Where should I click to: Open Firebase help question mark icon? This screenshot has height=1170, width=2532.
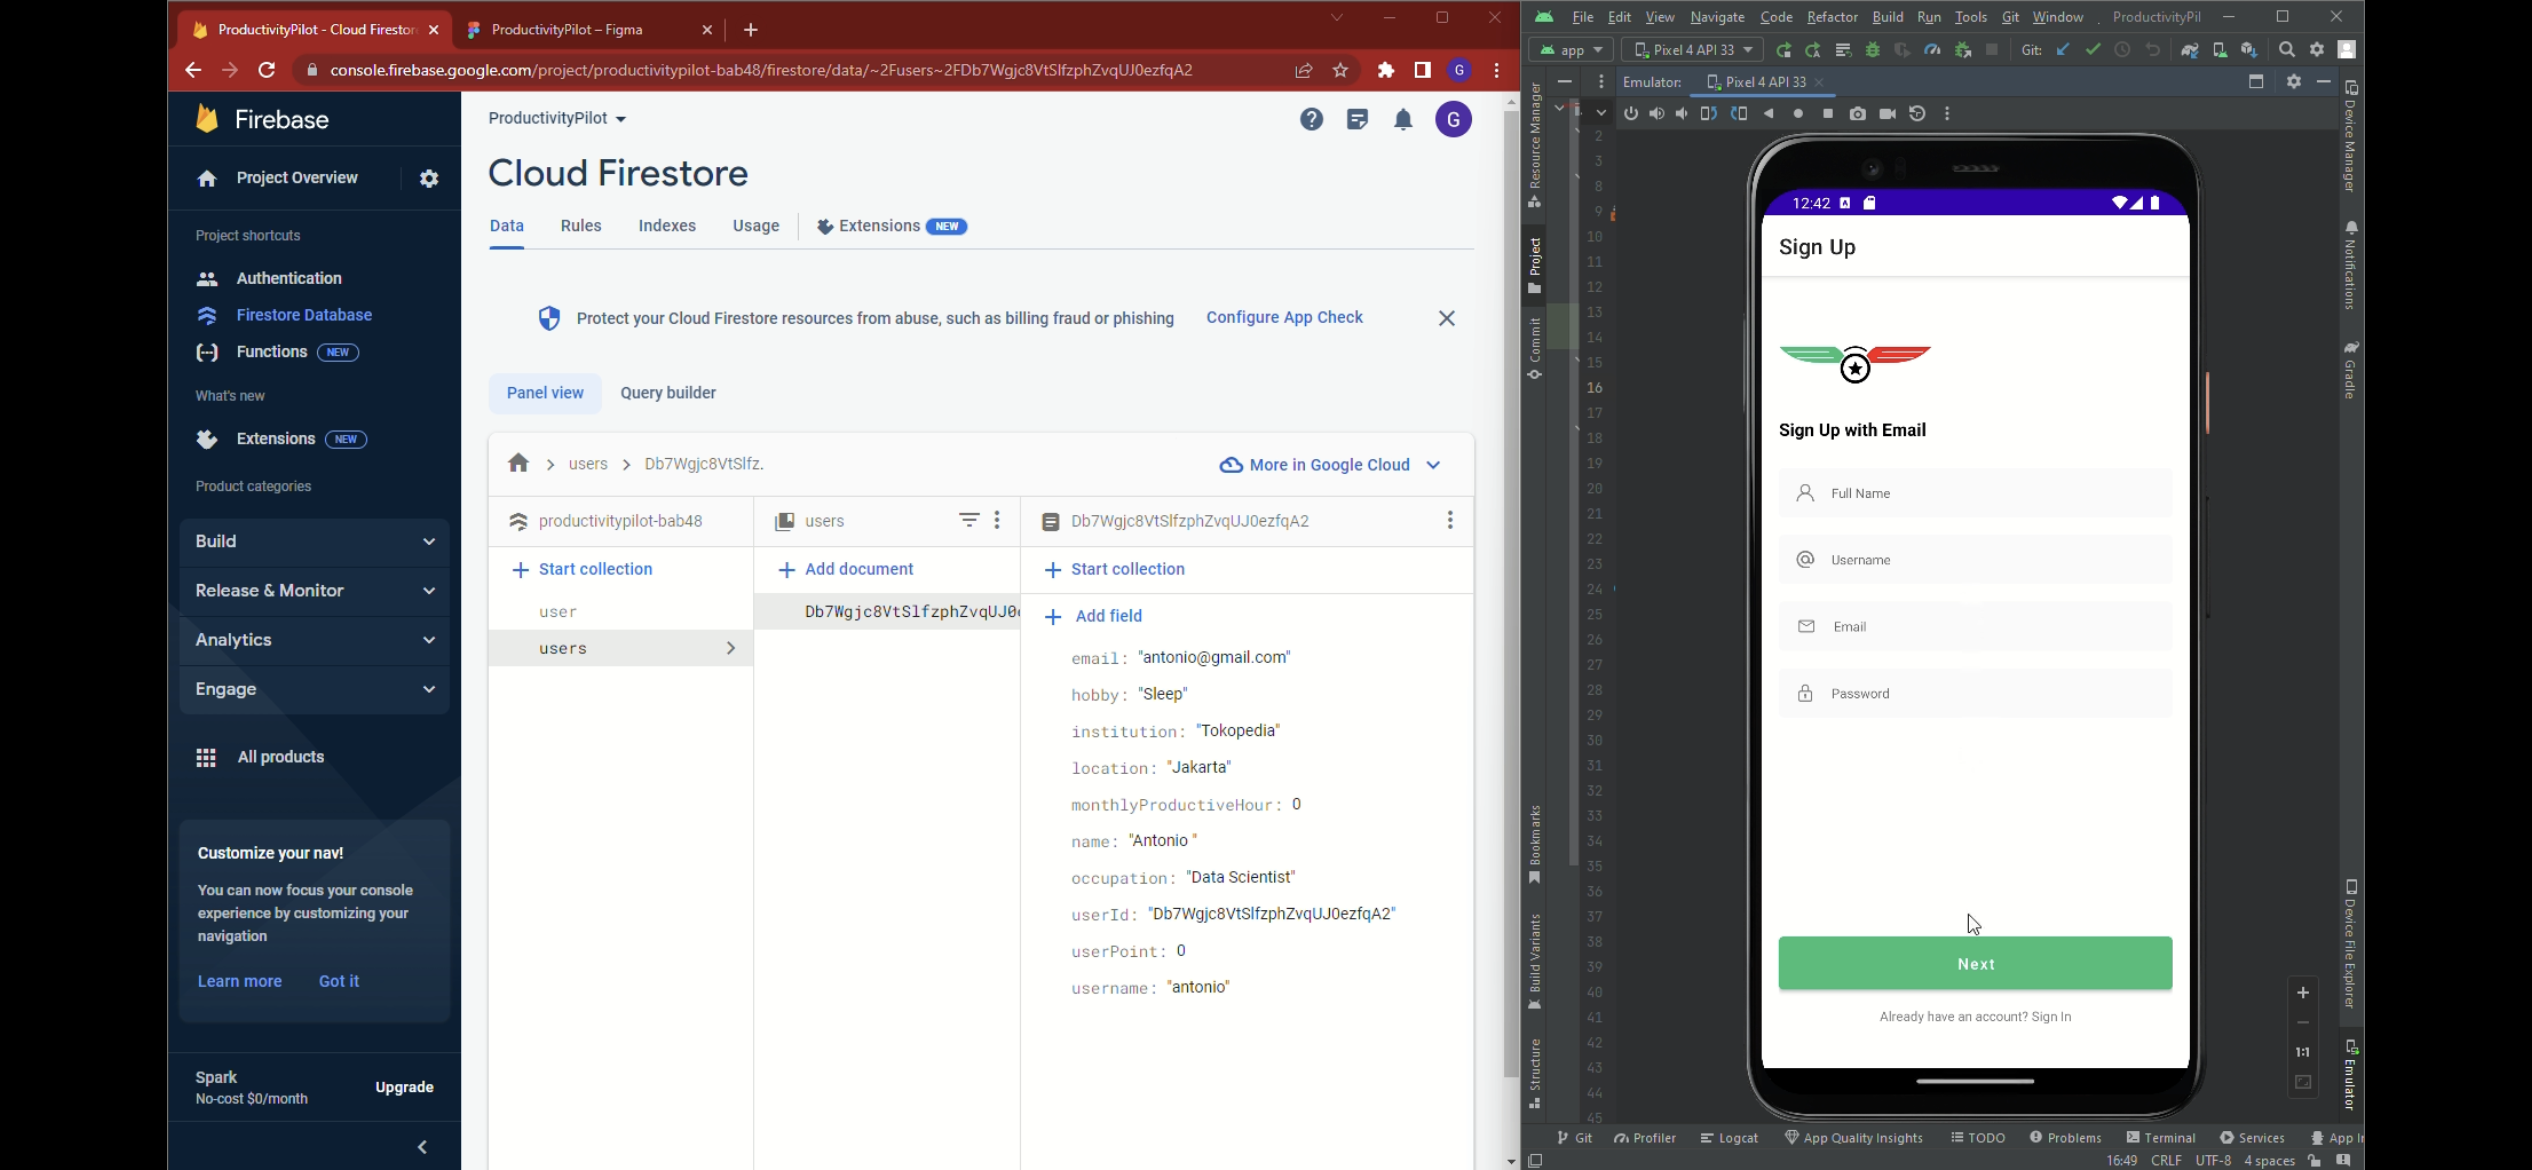[1311, 120]
